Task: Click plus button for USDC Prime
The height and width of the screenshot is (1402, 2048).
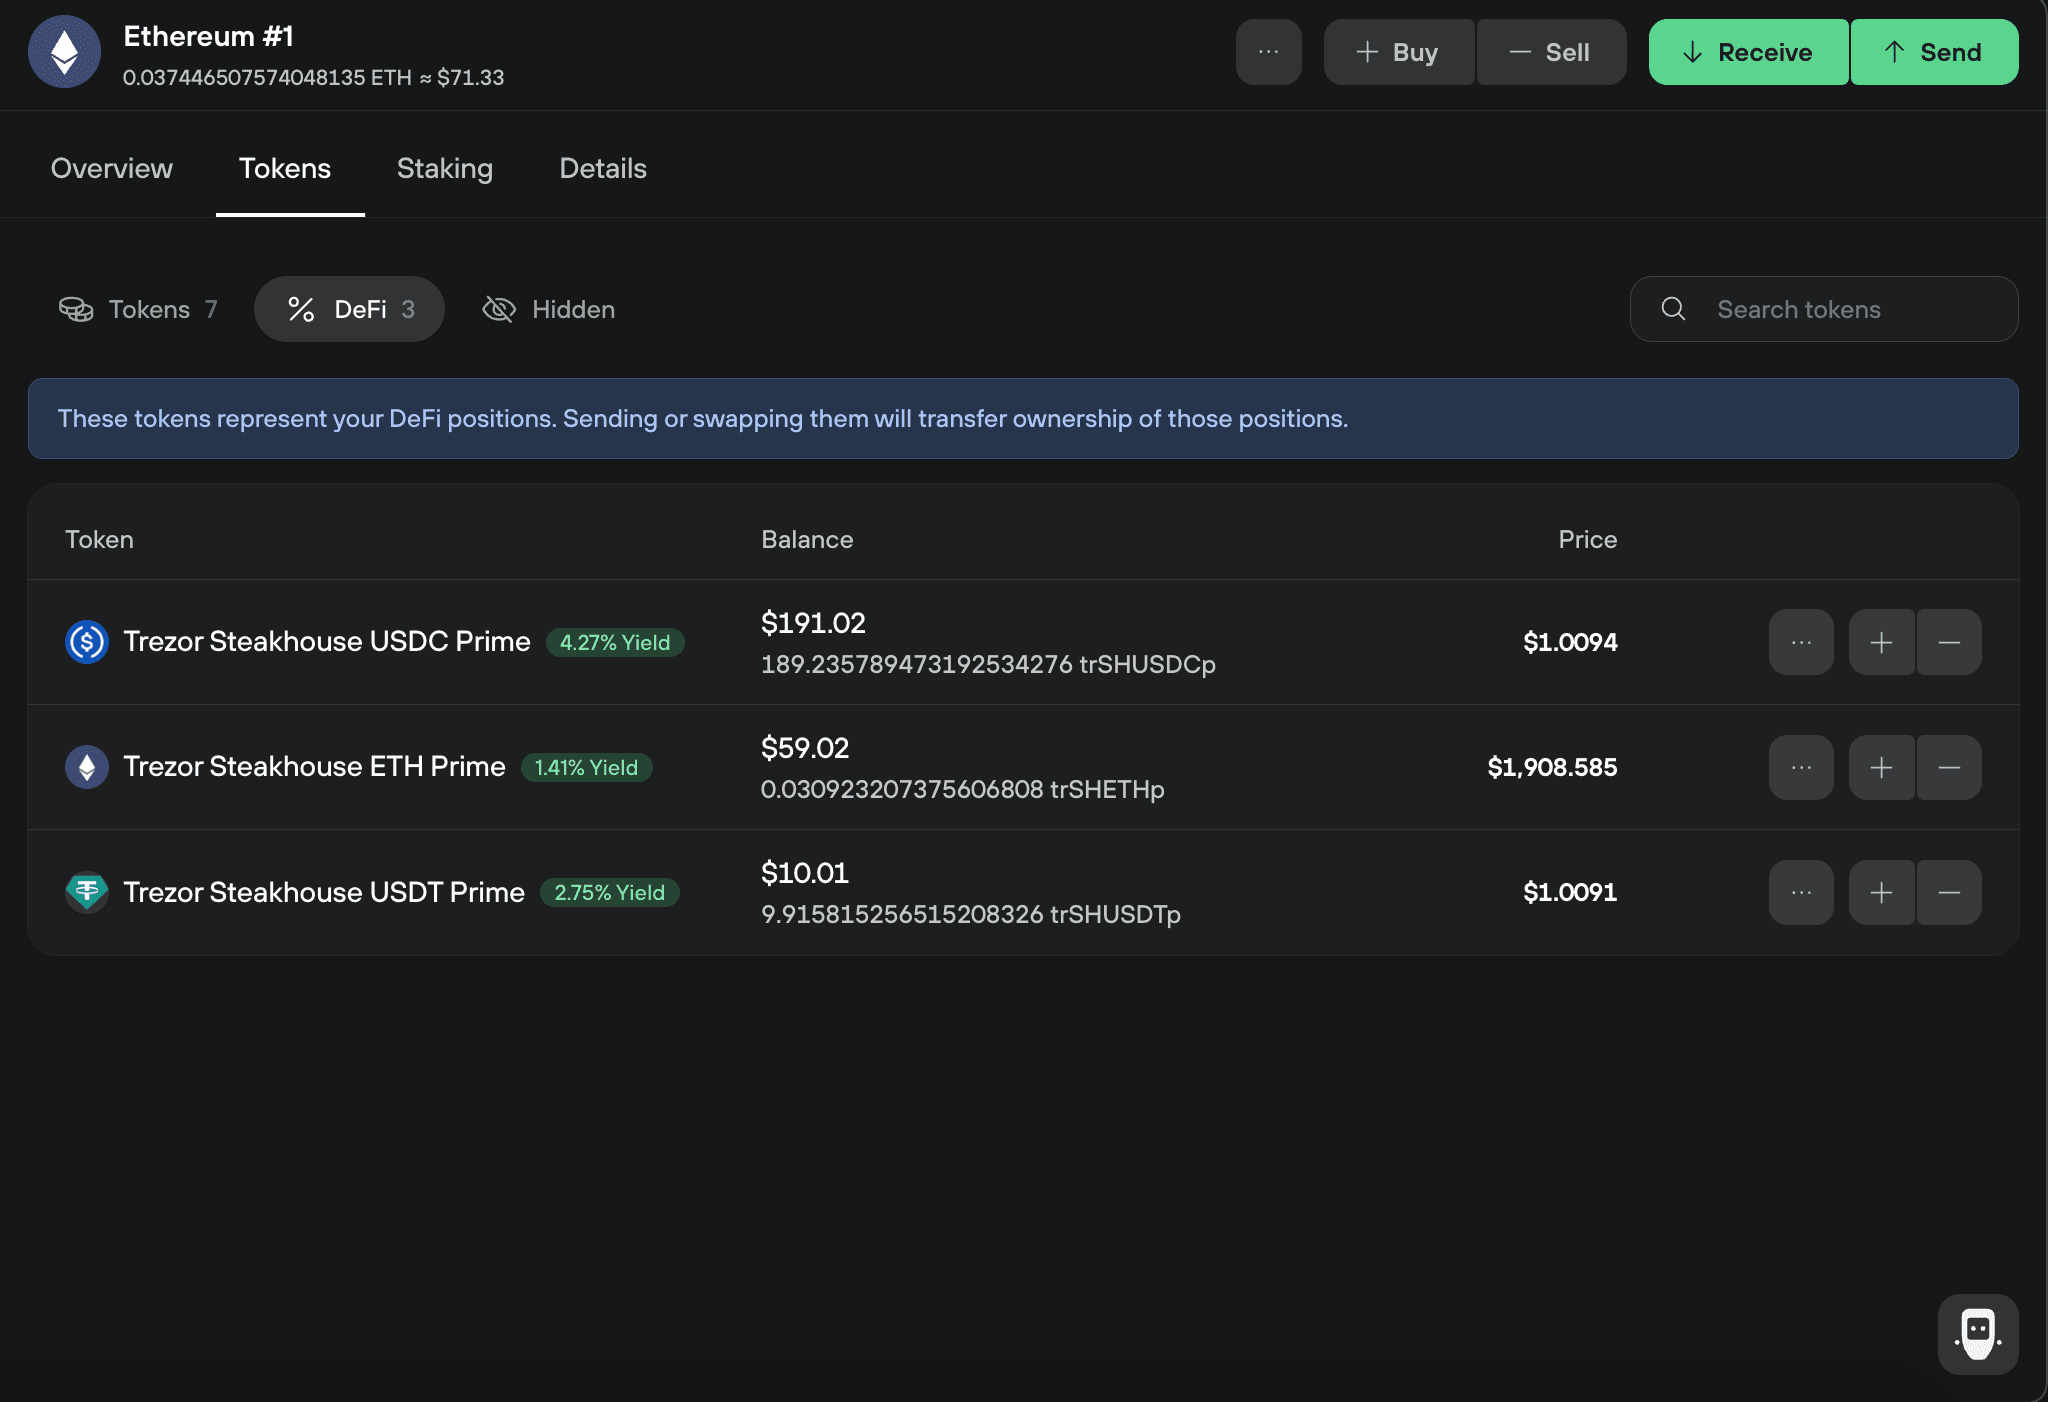Action: (1881, 642)
